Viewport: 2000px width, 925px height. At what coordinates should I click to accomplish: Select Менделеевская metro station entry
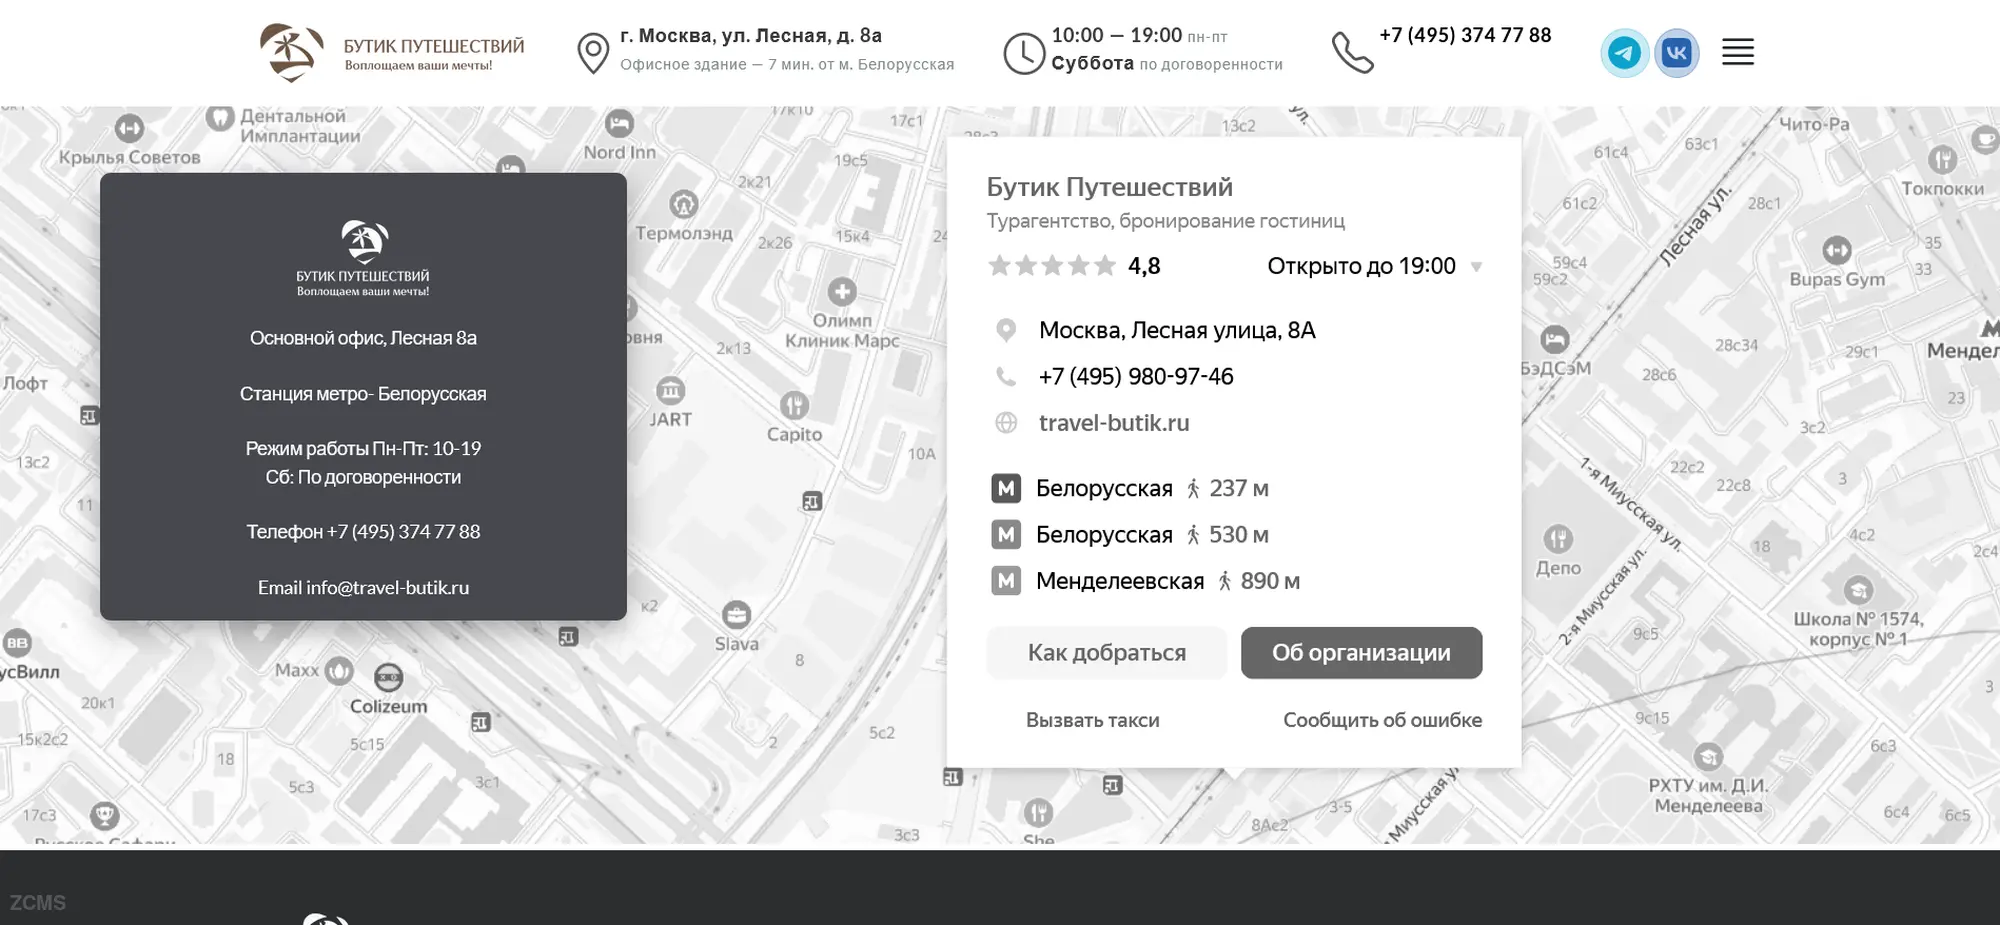[x=1119, y=581]
